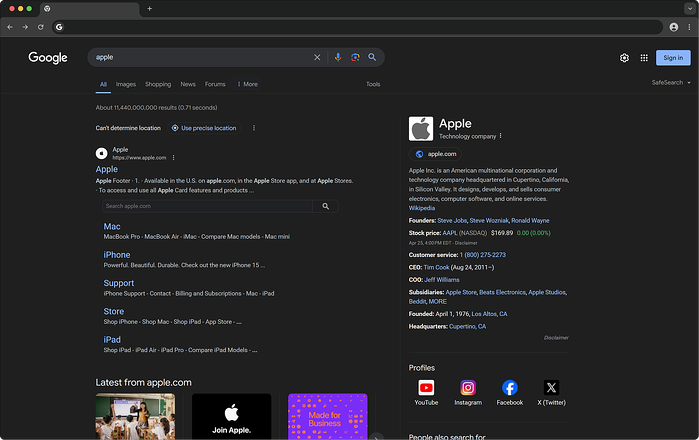Open the Wikipedia link
The image size is (699, 440).
click(x=422, y=208)
